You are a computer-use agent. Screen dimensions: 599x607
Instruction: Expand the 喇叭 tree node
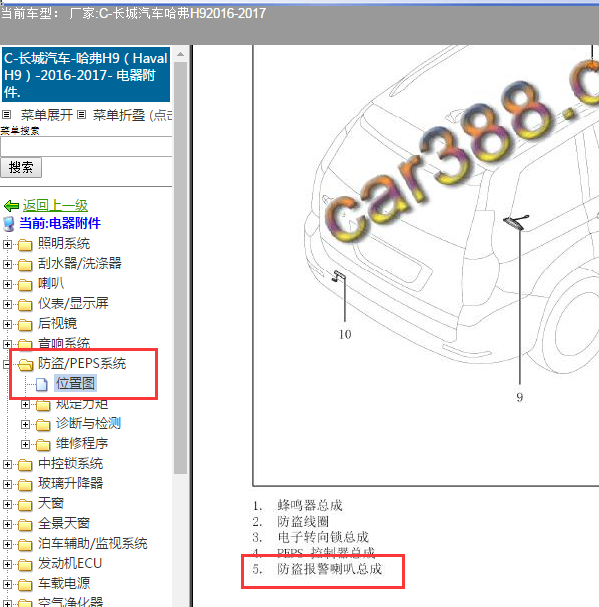click(x=7, y=285)
